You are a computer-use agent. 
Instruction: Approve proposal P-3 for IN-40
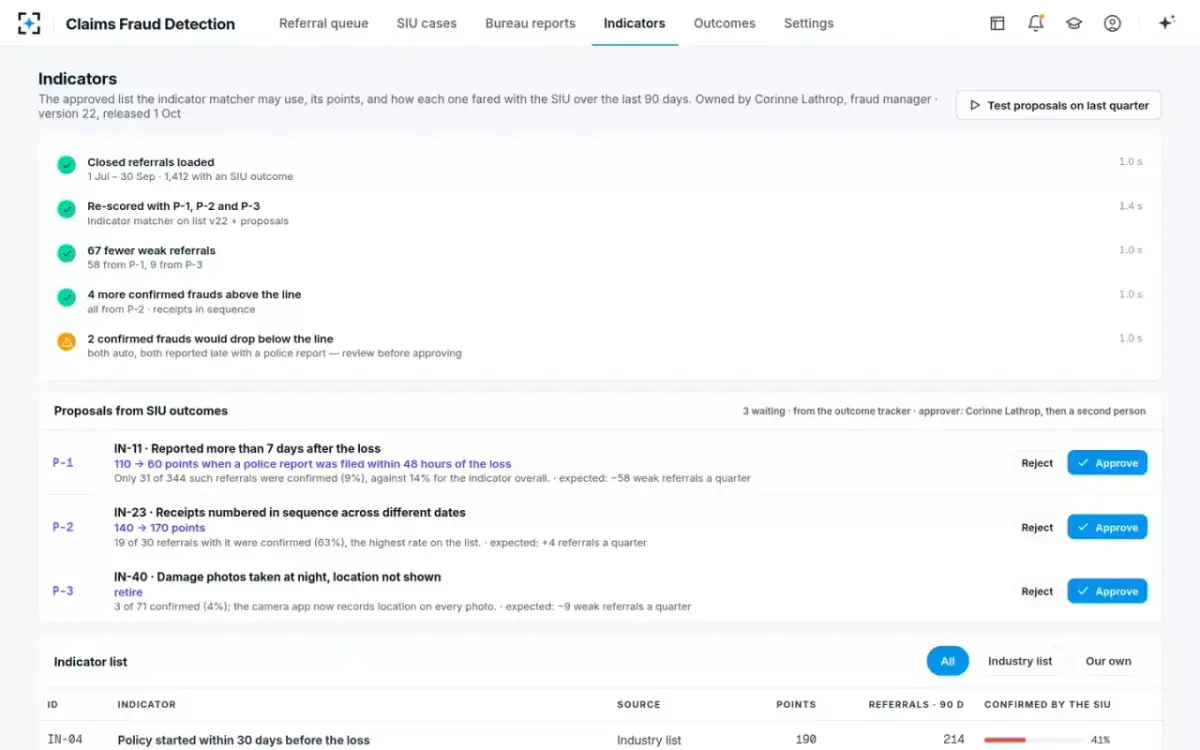[1107, 591]
